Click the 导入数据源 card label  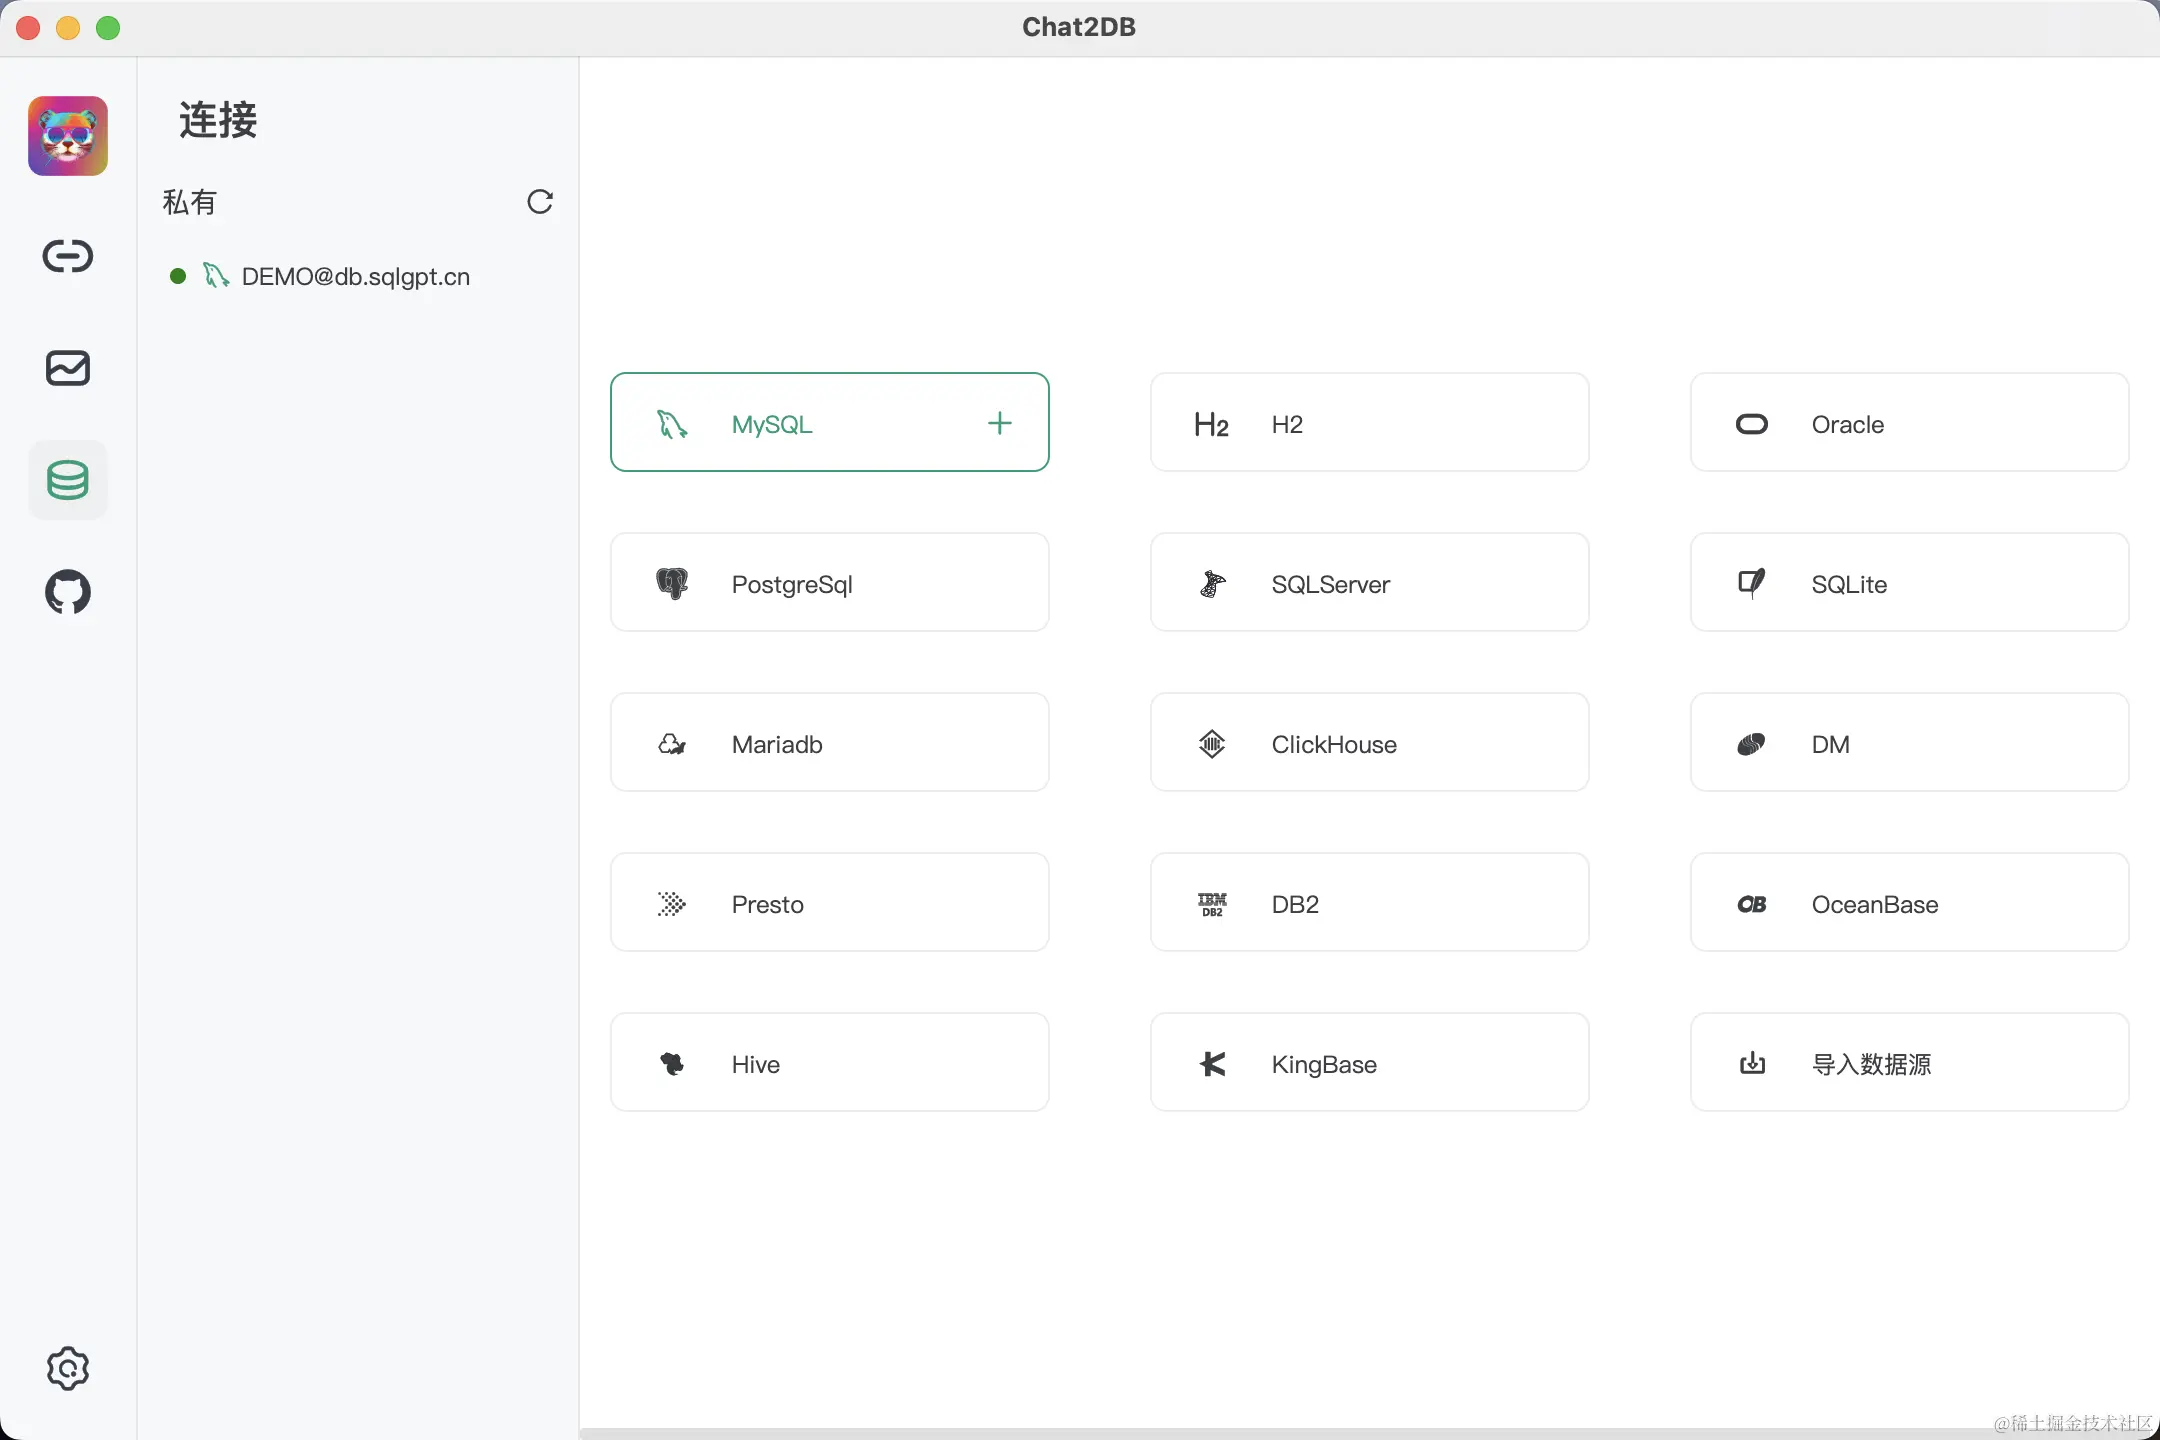(1872, 1064)
